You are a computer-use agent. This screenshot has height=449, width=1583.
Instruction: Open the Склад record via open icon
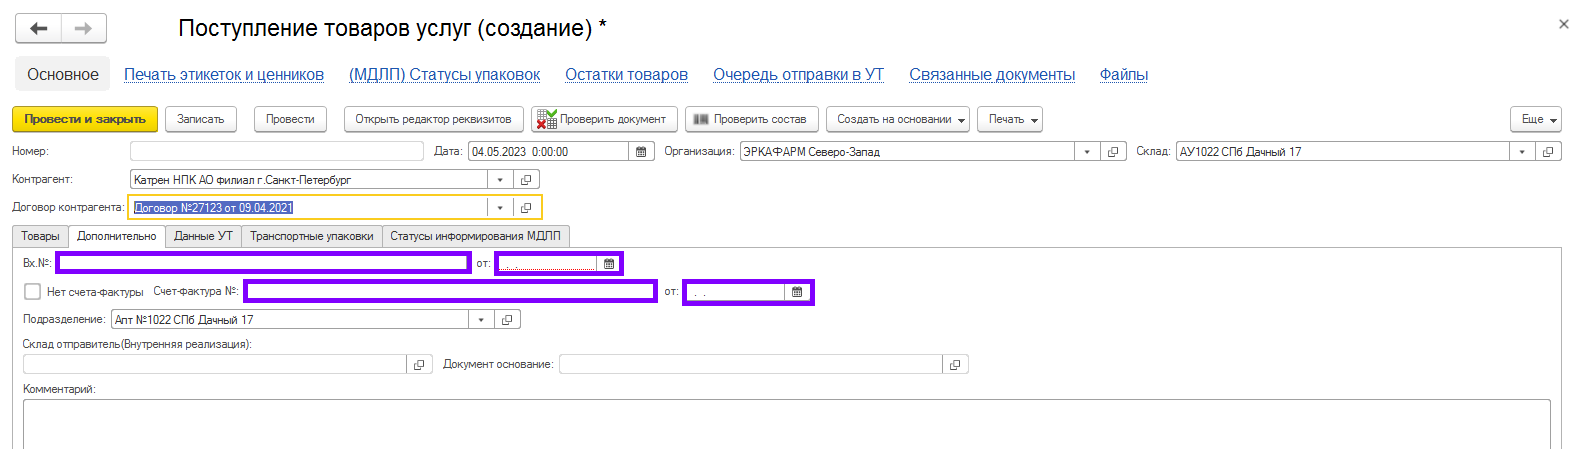pos(1548,152)
